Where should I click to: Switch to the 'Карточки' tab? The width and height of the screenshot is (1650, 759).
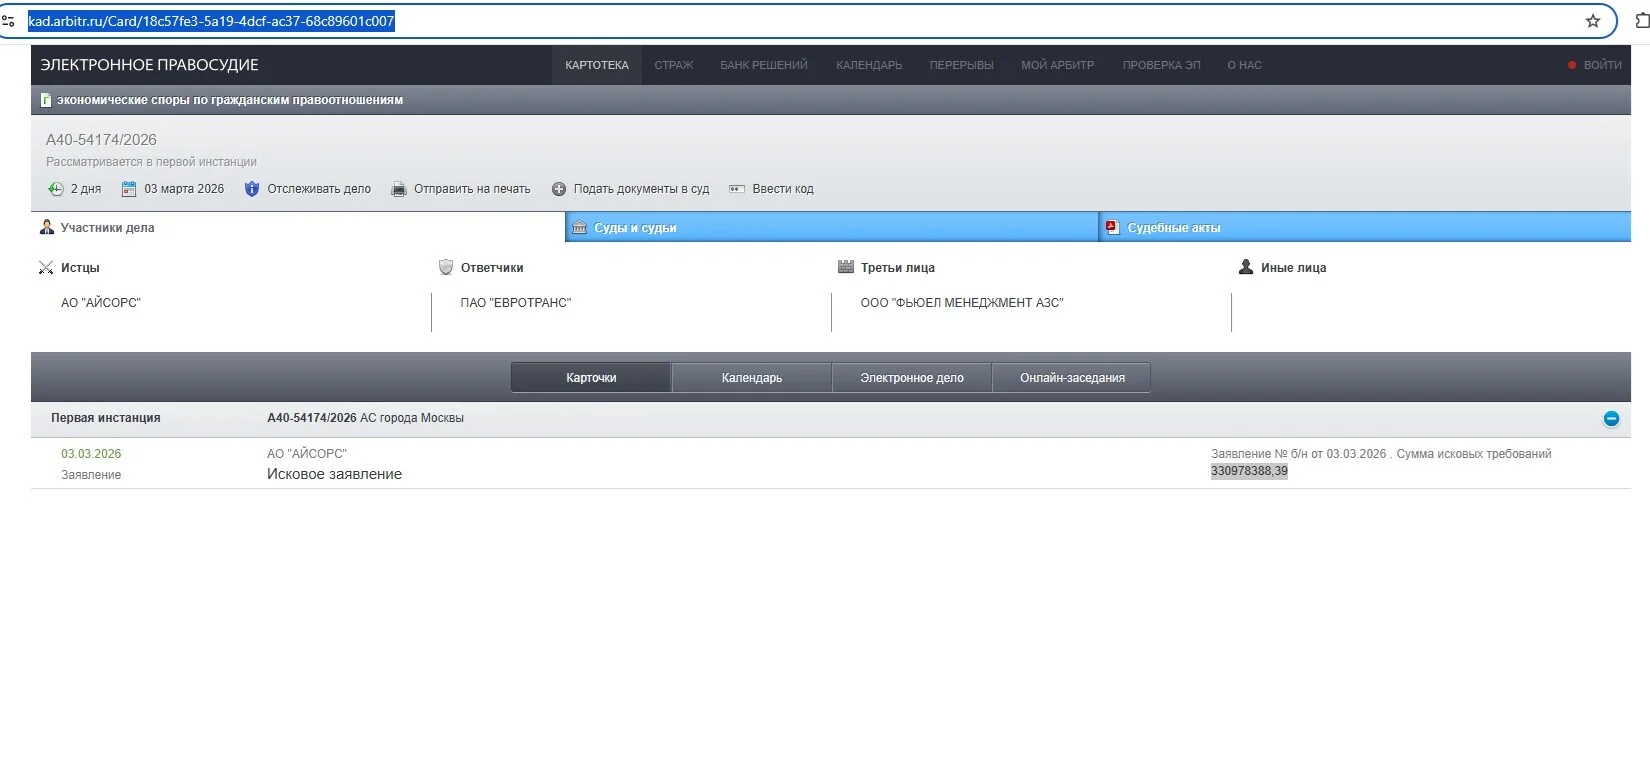click(x=591, y=378)
